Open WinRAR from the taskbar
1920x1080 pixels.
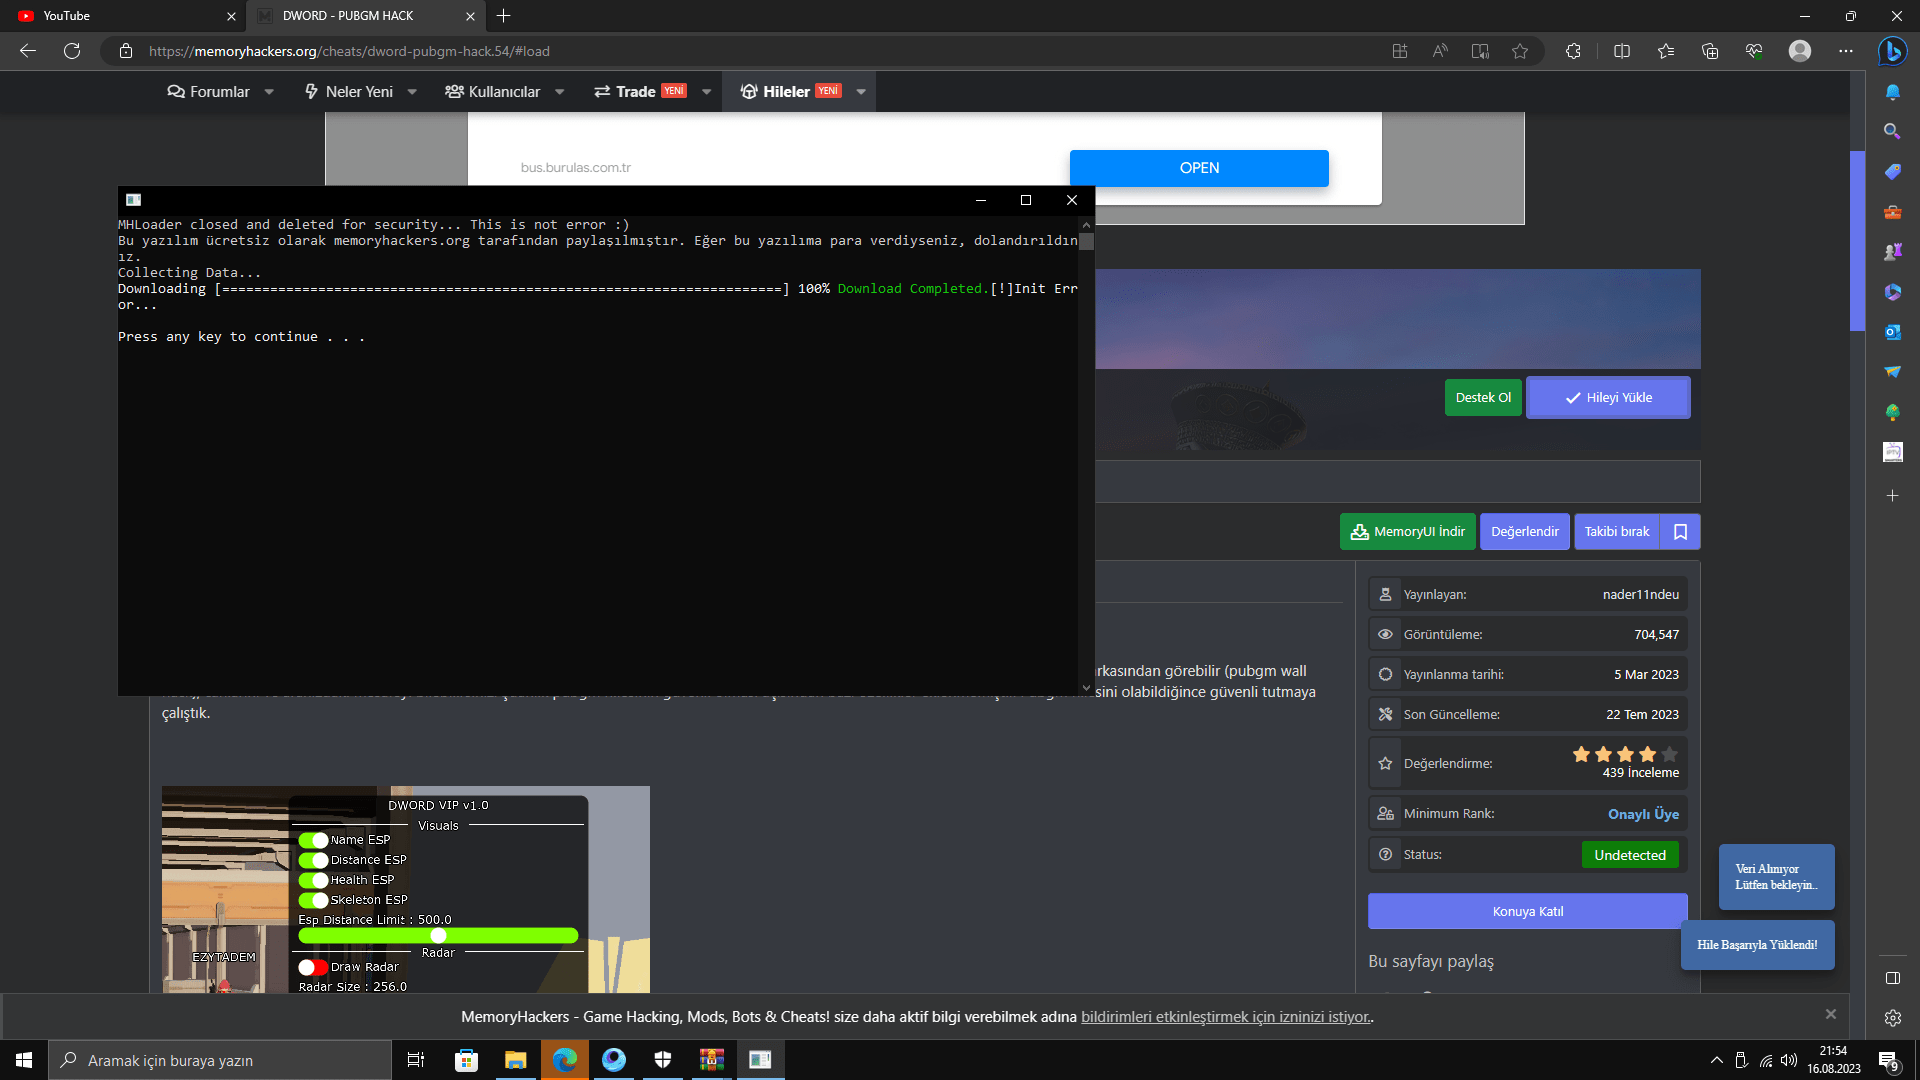(712, 1060)
